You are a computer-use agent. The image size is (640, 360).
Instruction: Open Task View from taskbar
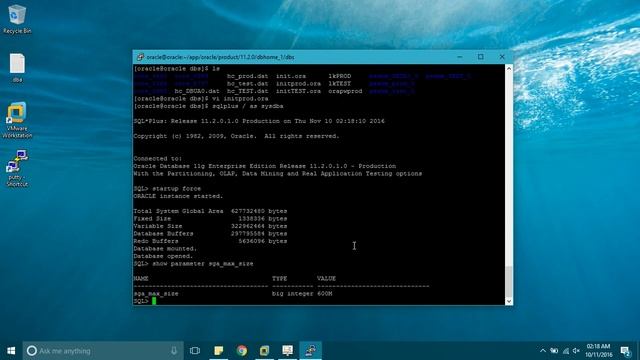click(x=195, y=351)
